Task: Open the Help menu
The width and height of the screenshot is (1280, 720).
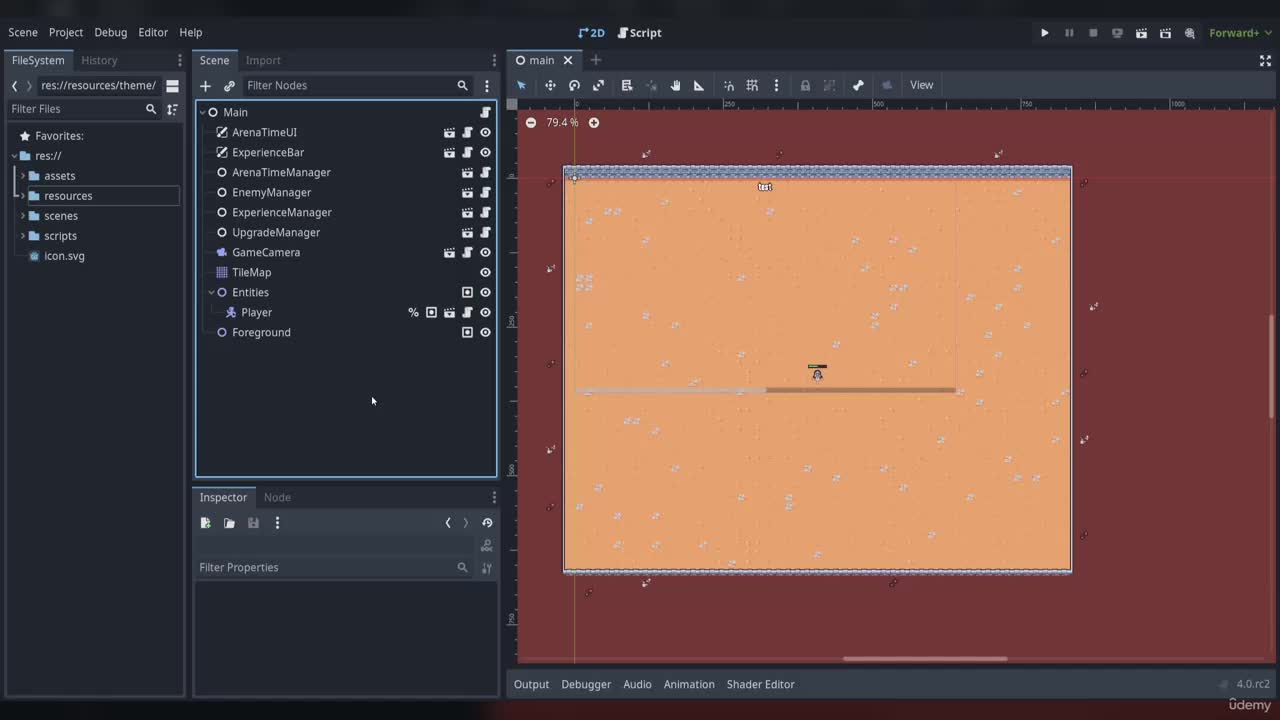Action: pos(191,33)
